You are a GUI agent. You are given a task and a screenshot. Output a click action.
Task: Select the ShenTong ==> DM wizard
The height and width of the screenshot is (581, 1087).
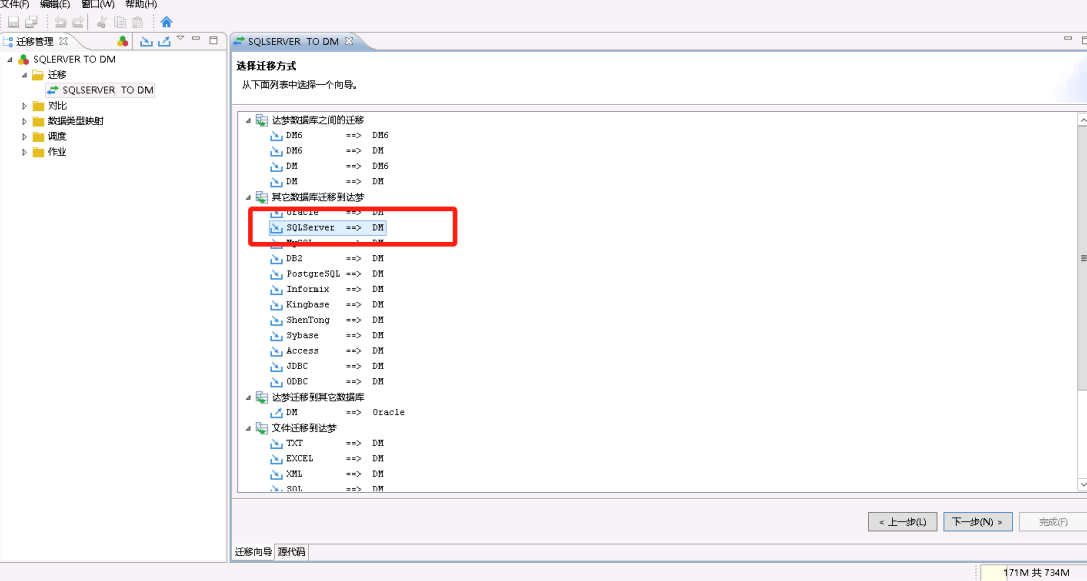pyautogui.click(x=327, y=320)
